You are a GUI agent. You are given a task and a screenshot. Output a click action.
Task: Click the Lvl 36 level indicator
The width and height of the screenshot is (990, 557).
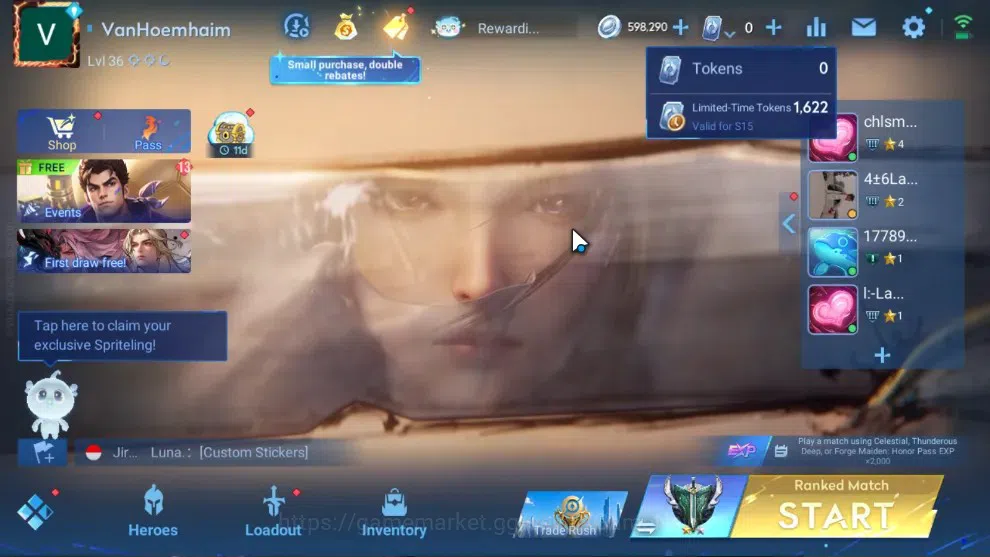point(105,61)
